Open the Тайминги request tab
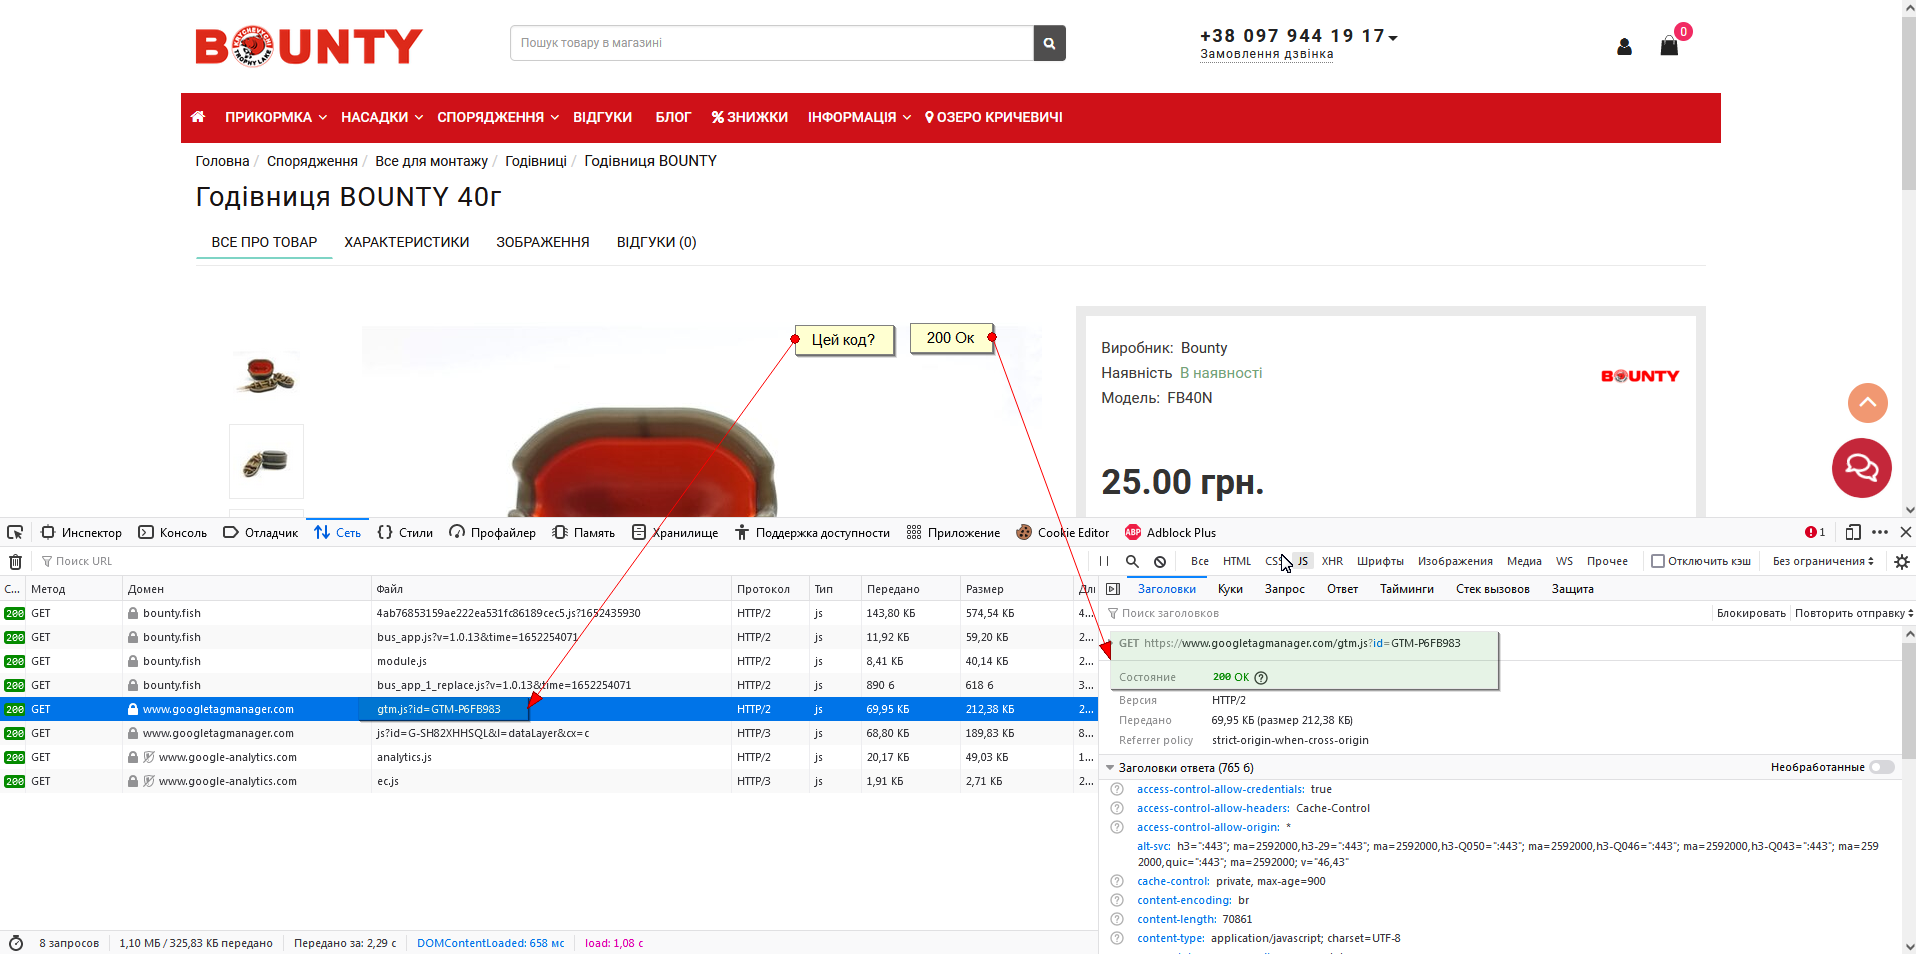1916x954 pixels. tap(1406, 589)
